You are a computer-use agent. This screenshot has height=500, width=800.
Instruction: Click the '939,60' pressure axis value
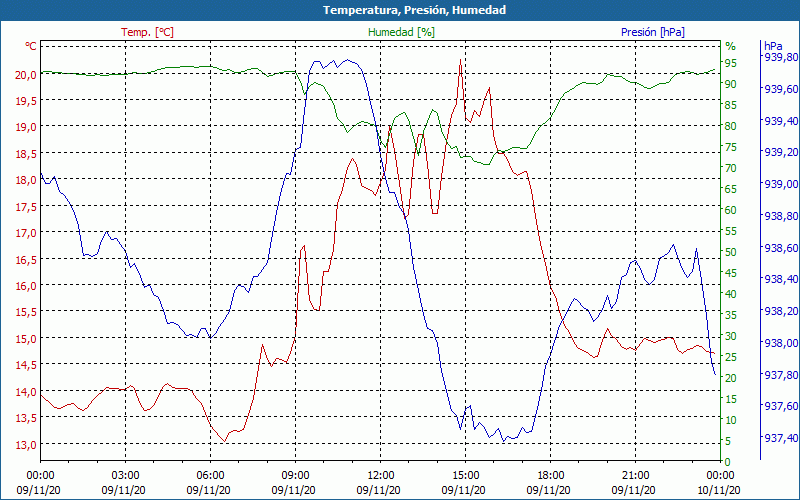(x=782, y=89)
